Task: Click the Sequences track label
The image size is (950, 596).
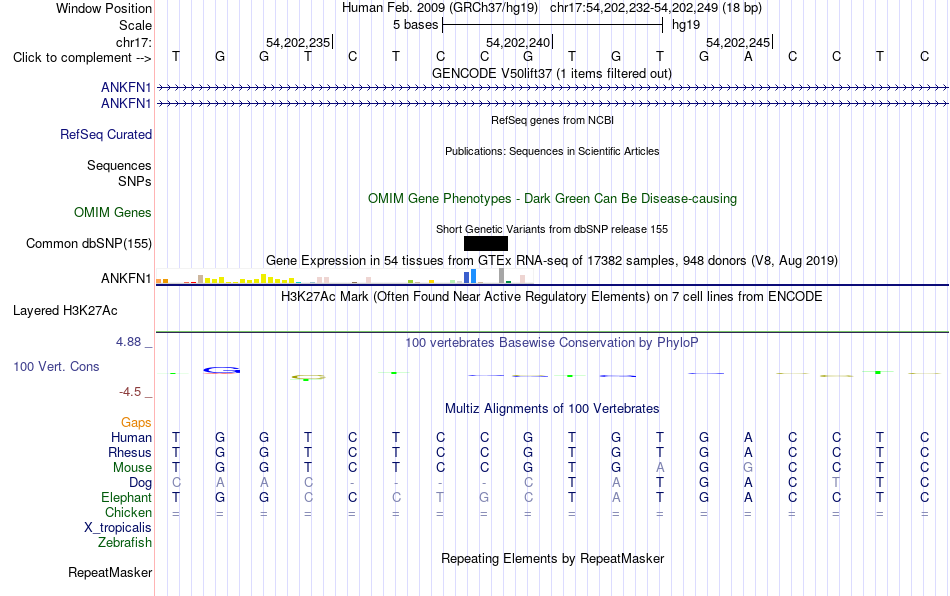Action: (119, 165)
